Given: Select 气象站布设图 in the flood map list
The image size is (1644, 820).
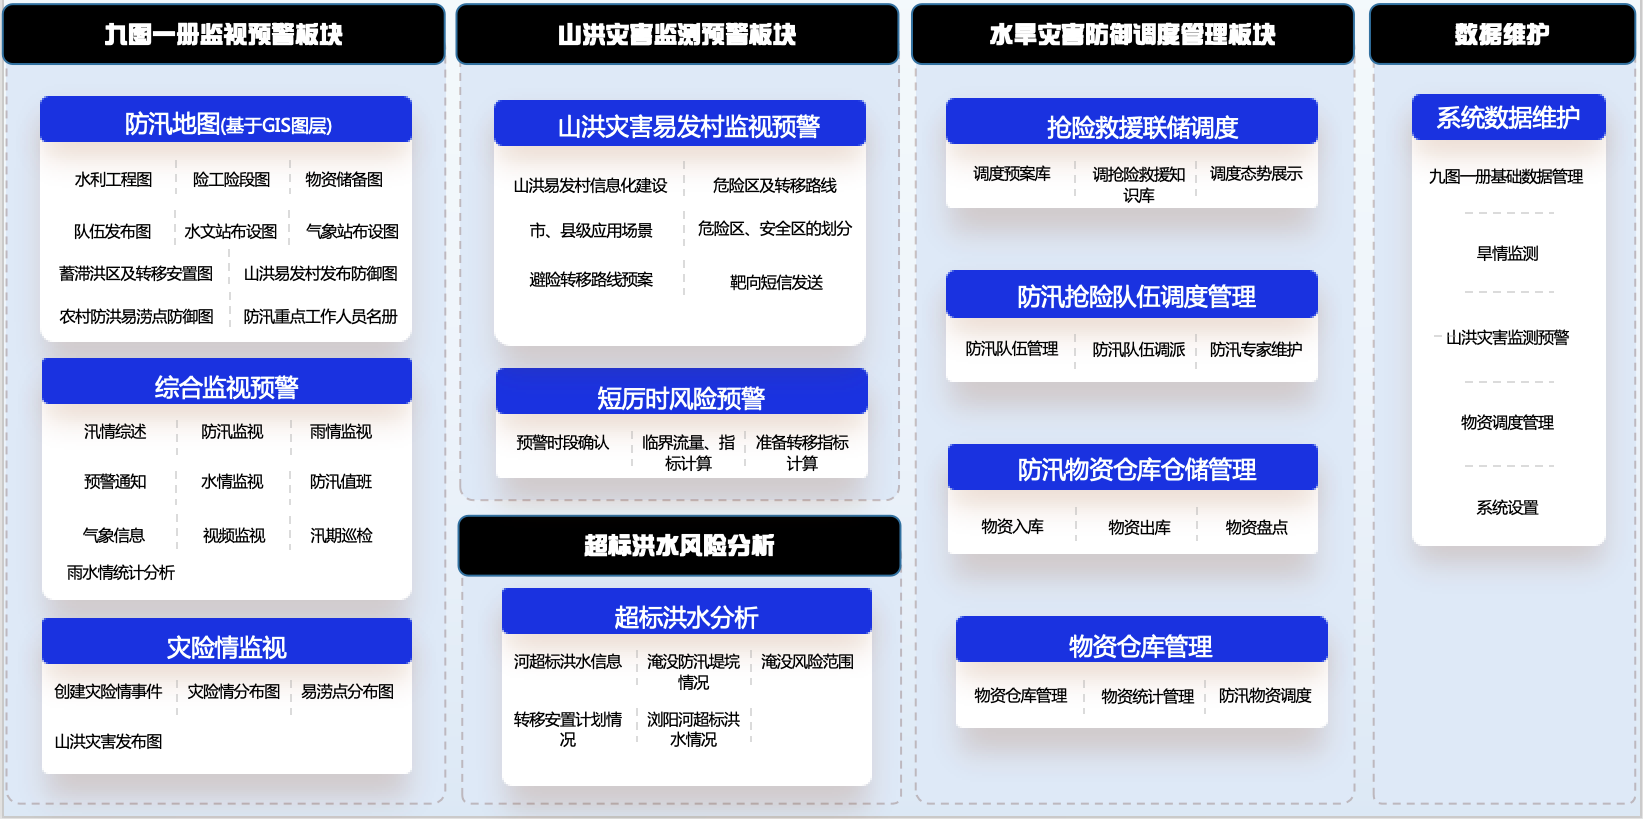Looking at the screenshot, I should click(x=352, y=232).
